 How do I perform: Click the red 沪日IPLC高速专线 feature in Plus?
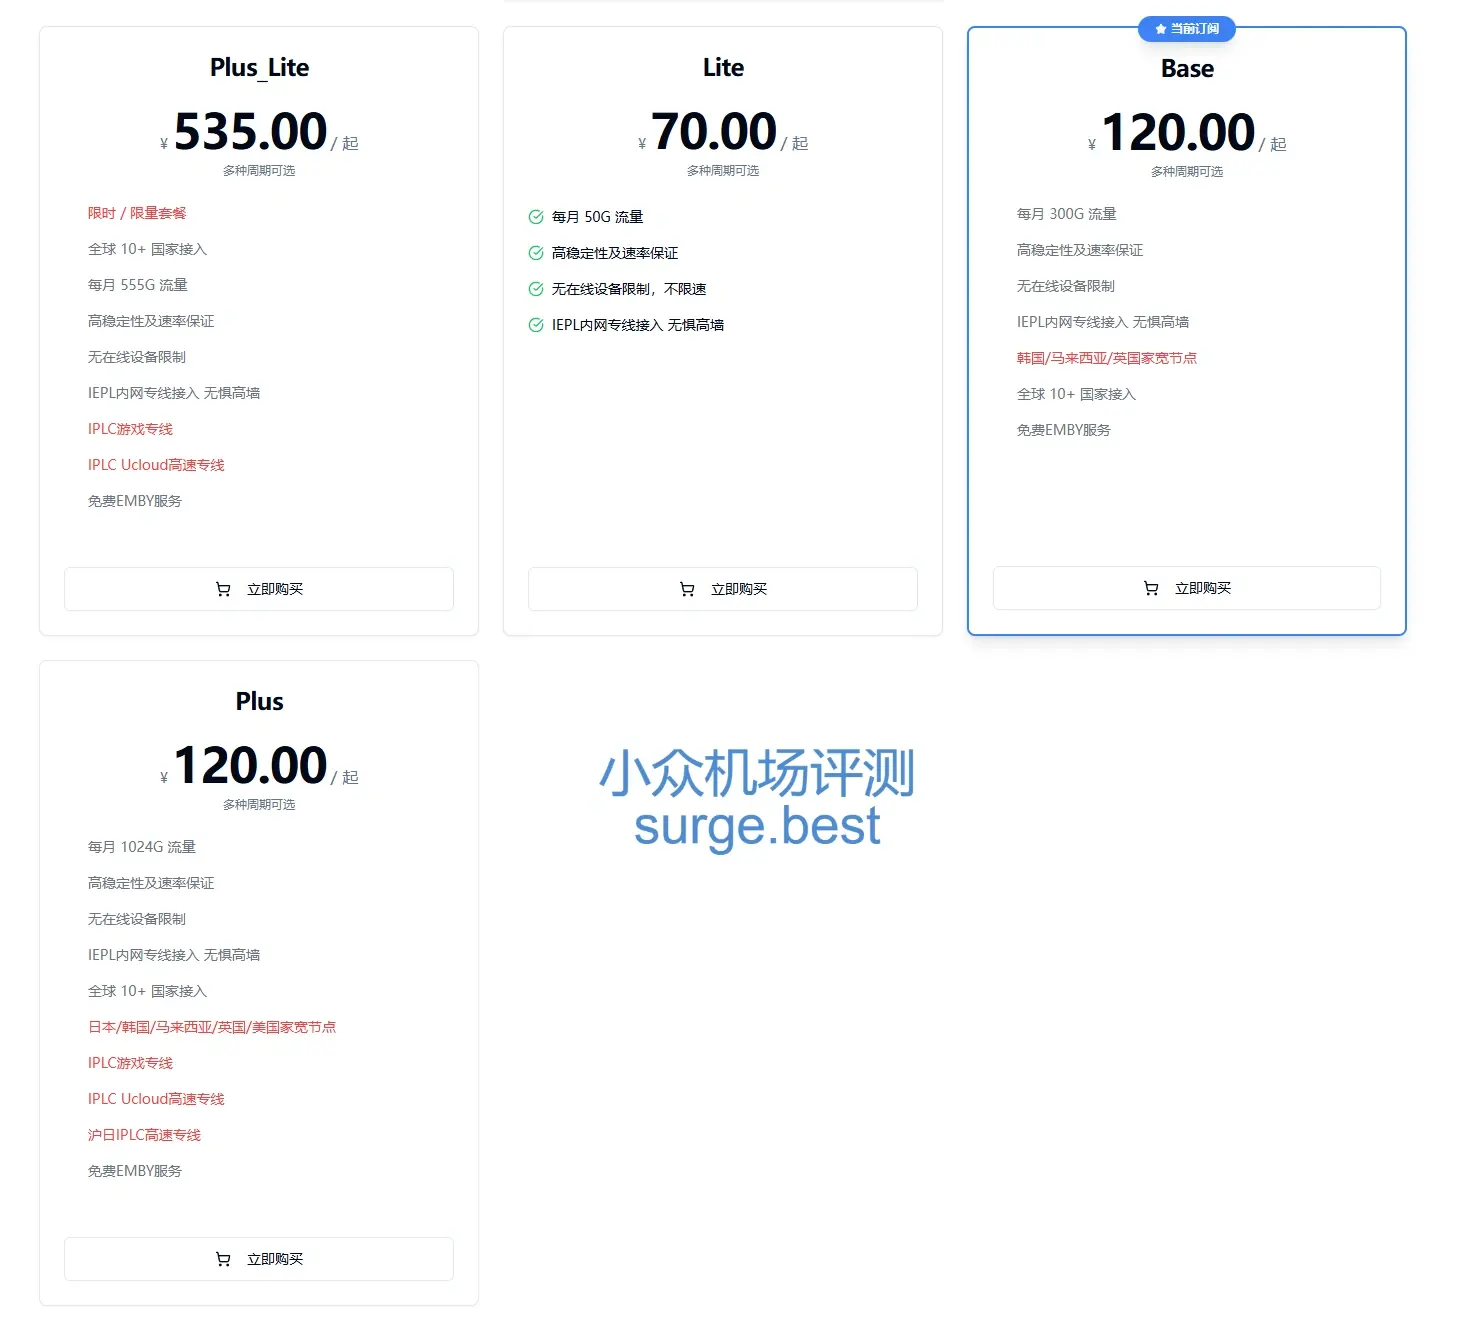pyautogui.click(x=144, y=1135)
